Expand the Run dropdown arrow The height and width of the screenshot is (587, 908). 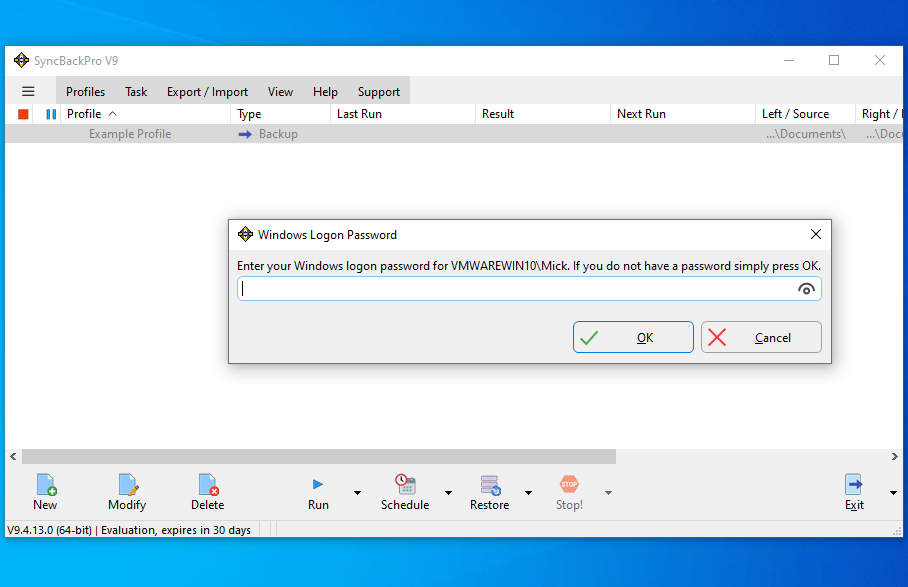tap(357, 493)
